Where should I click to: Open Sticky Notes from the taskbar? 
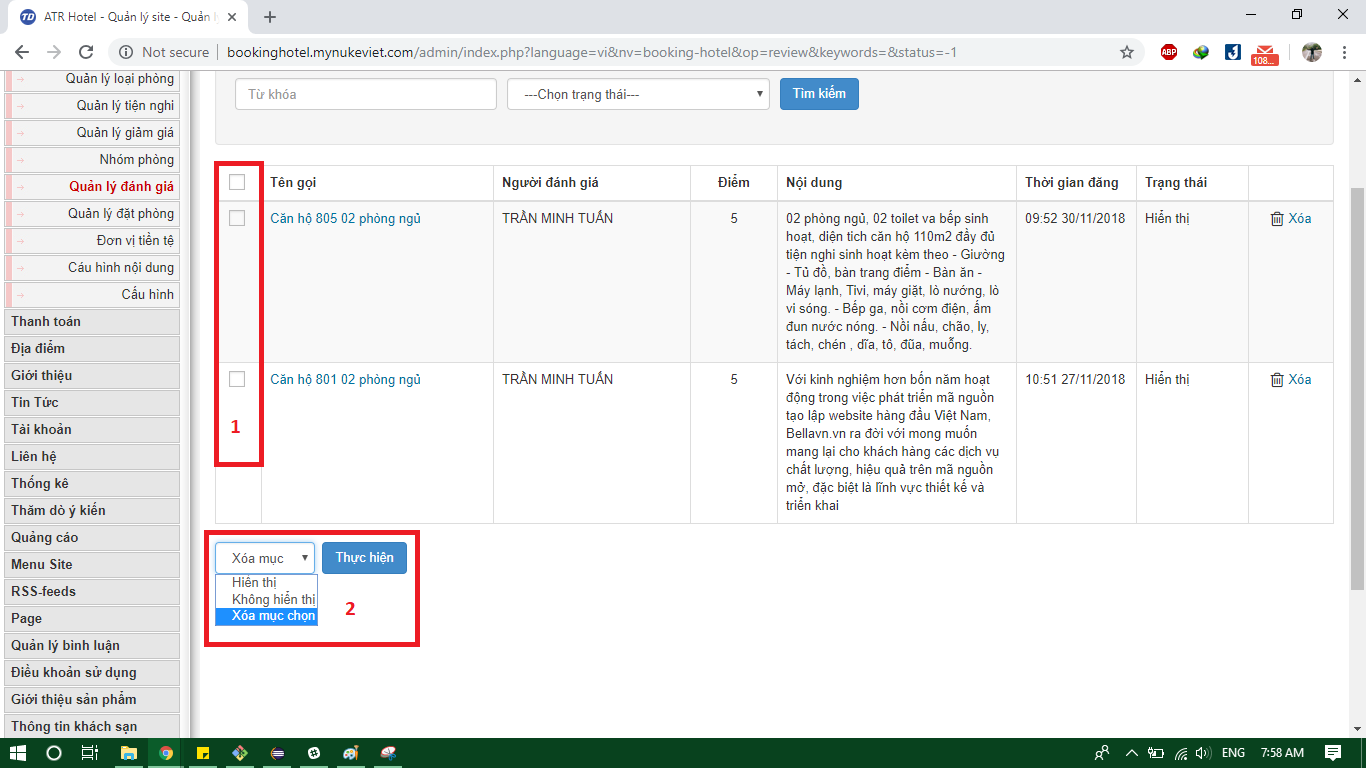[203, 753]
